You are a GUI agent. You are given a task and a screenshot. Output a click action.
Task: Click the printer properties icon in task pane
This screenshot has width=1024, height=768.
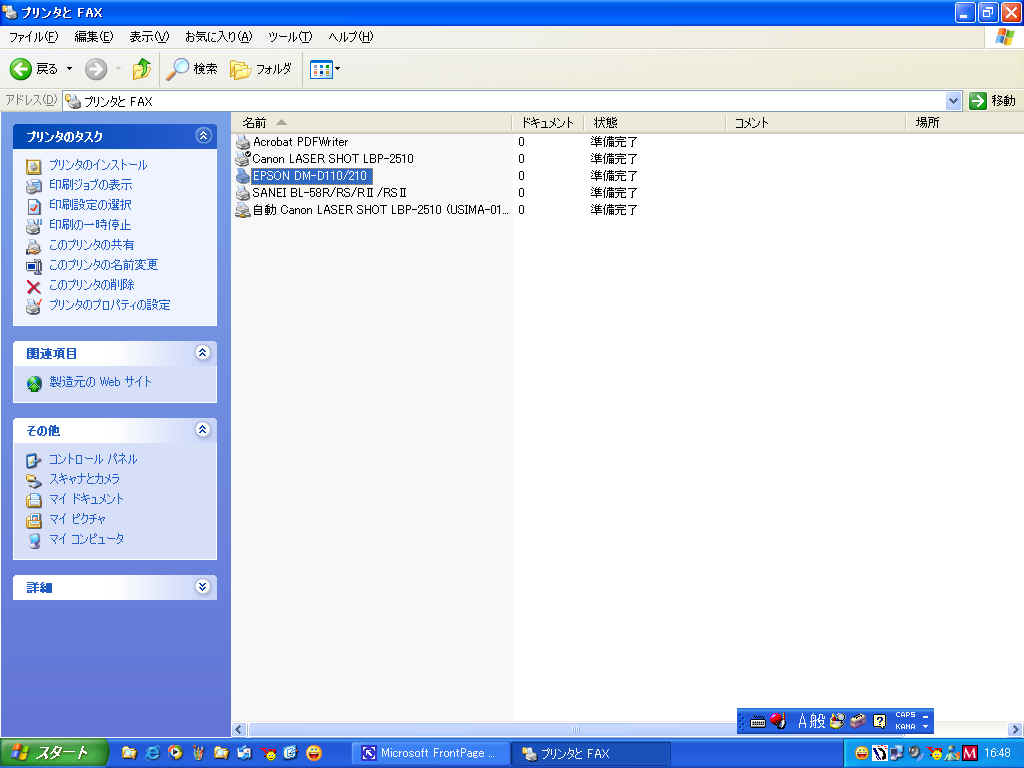[34, 306]
